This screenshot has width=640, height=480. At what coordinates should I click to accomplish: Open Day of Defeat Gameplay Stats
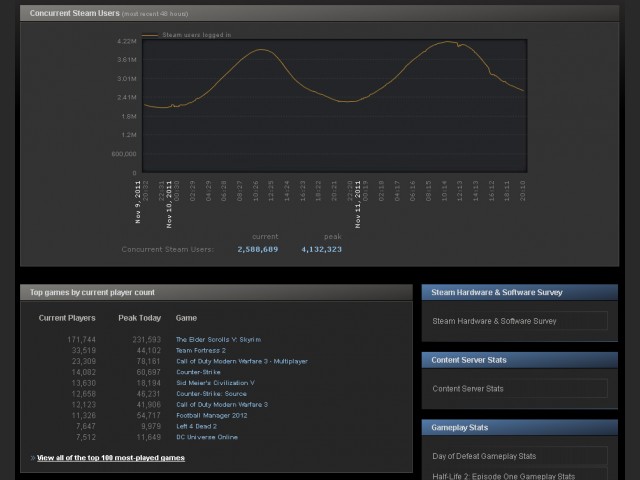[520, 456]
